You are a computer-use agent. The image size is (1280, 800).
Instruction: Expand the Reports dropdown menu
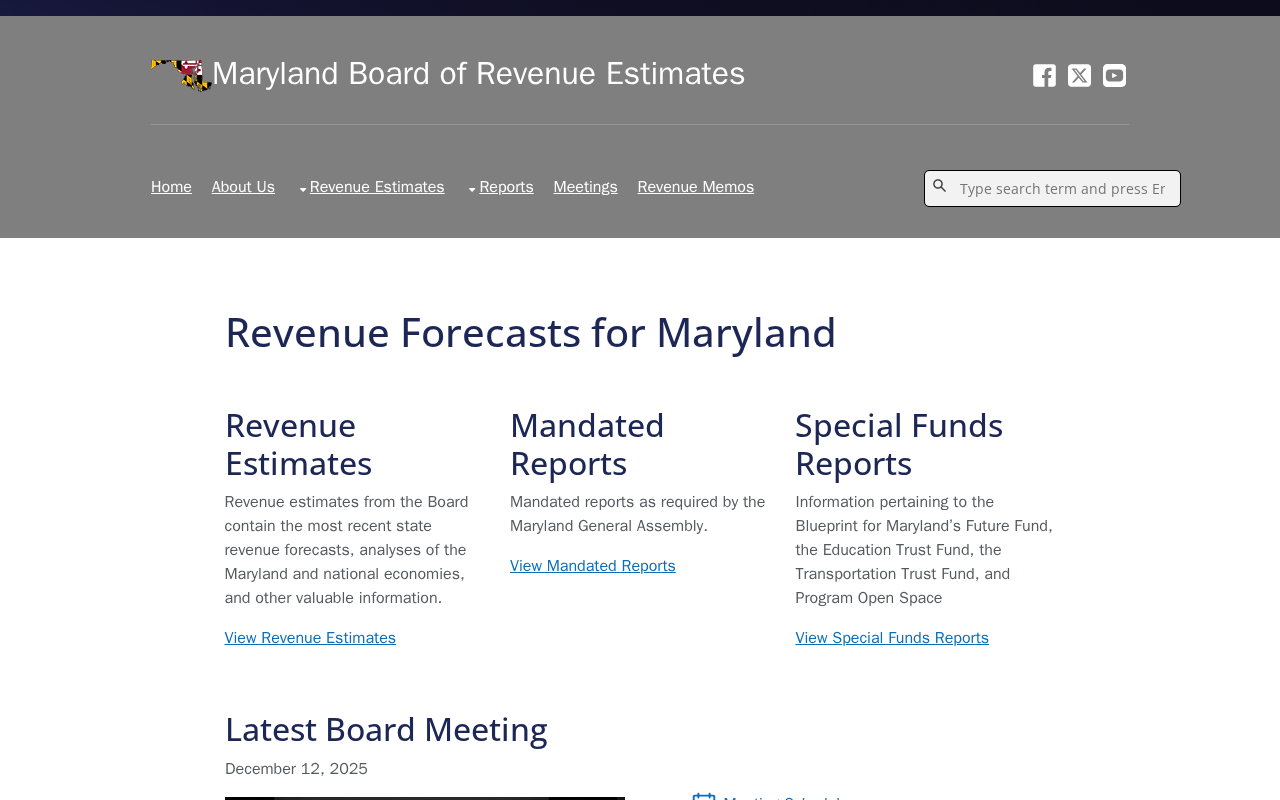point(500,187)
